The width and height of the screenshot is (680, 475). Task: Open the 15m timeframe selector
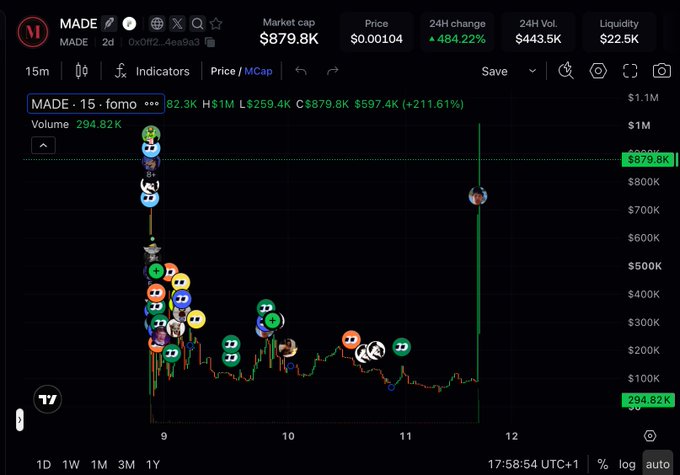point(37,71)
